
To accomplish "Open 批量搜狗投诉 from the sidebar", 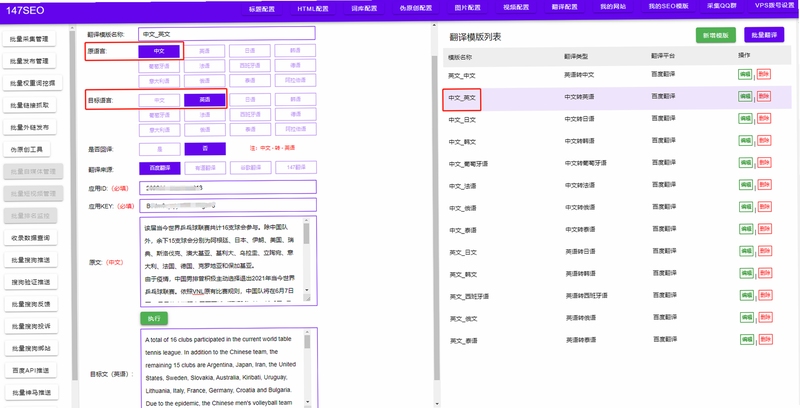I will [x=30, y=326].
